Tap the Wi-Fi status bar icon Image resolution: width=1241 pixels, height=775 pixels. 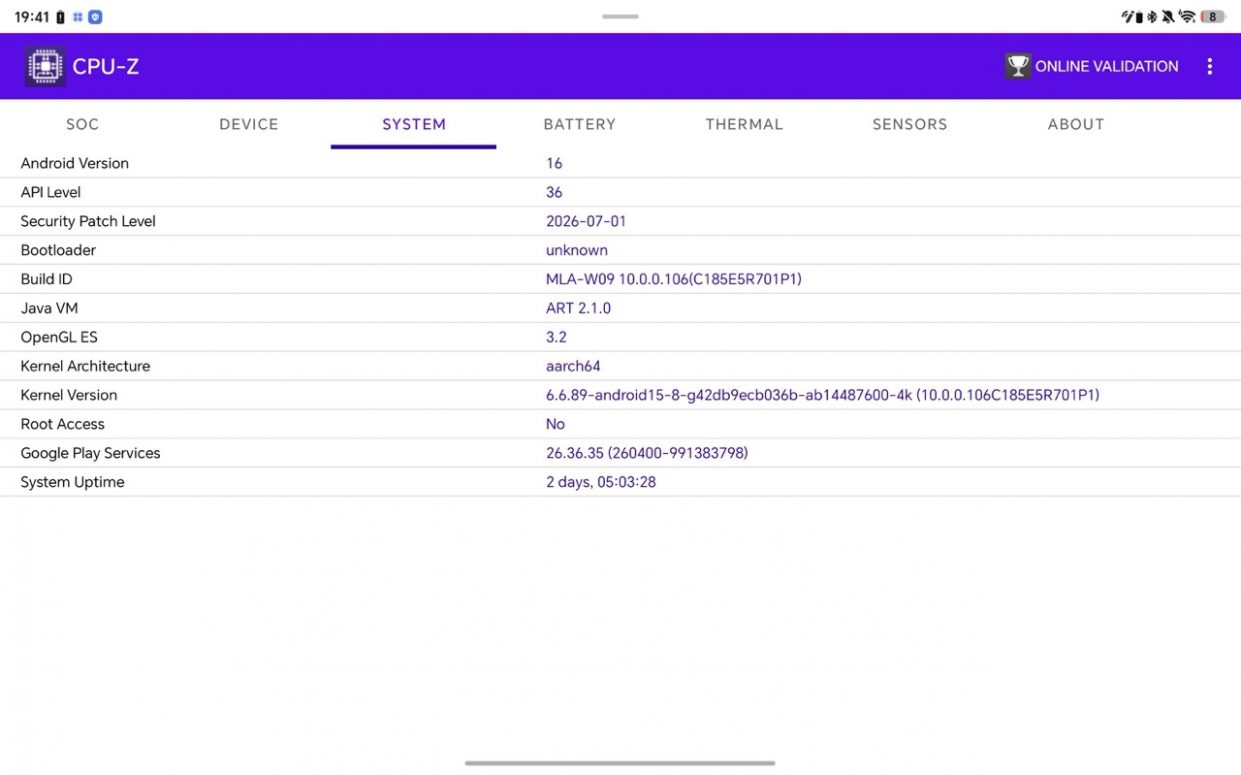[1187, 16]
